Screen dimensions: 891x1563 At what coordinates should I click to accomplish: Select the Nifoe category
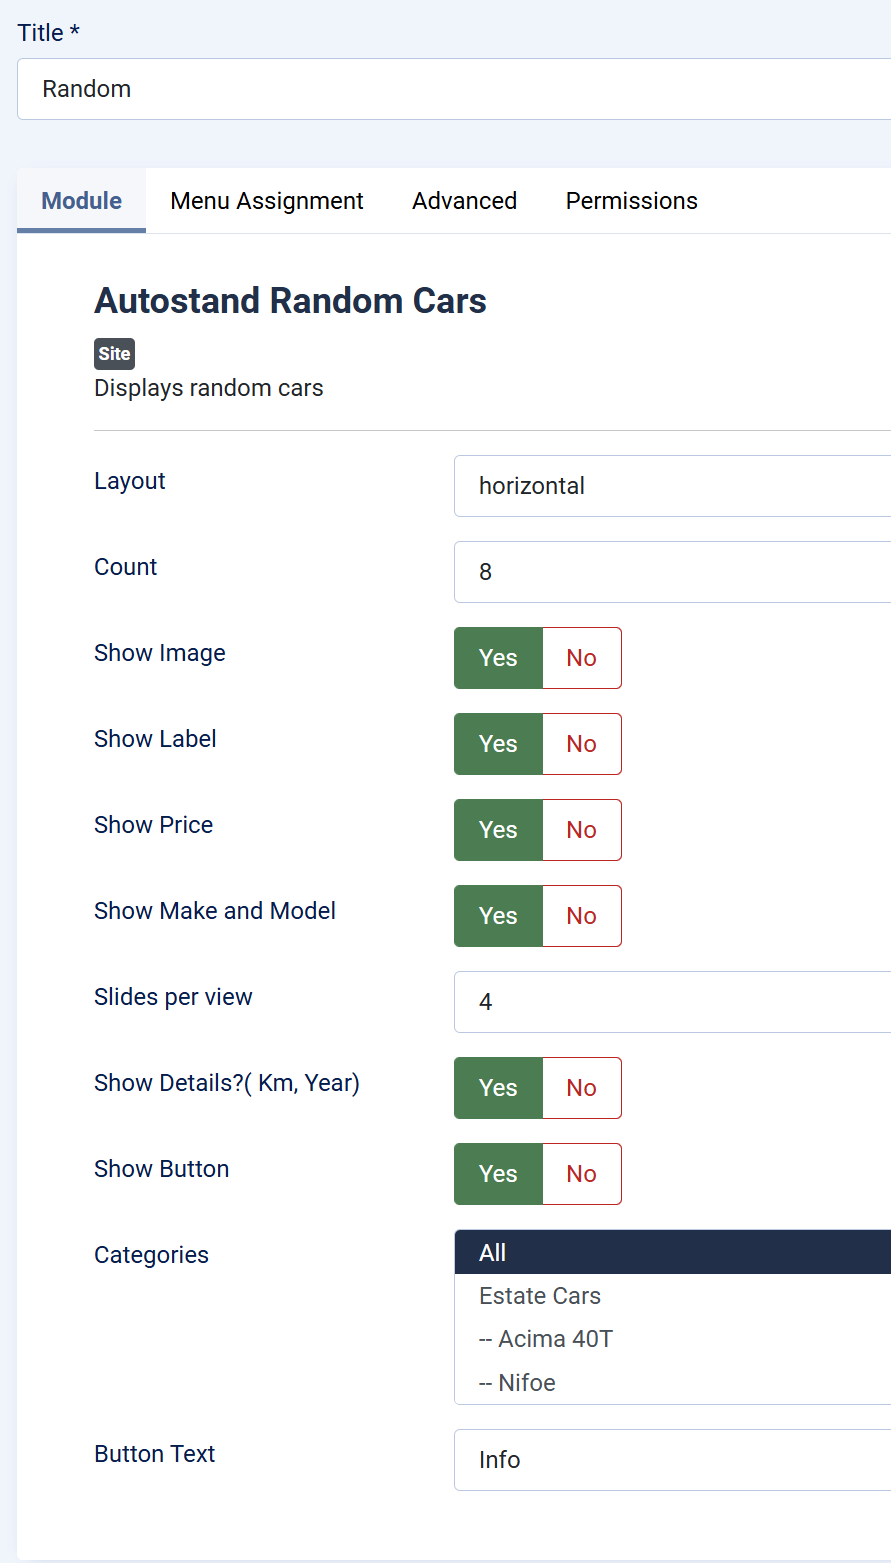(518, 1383)
